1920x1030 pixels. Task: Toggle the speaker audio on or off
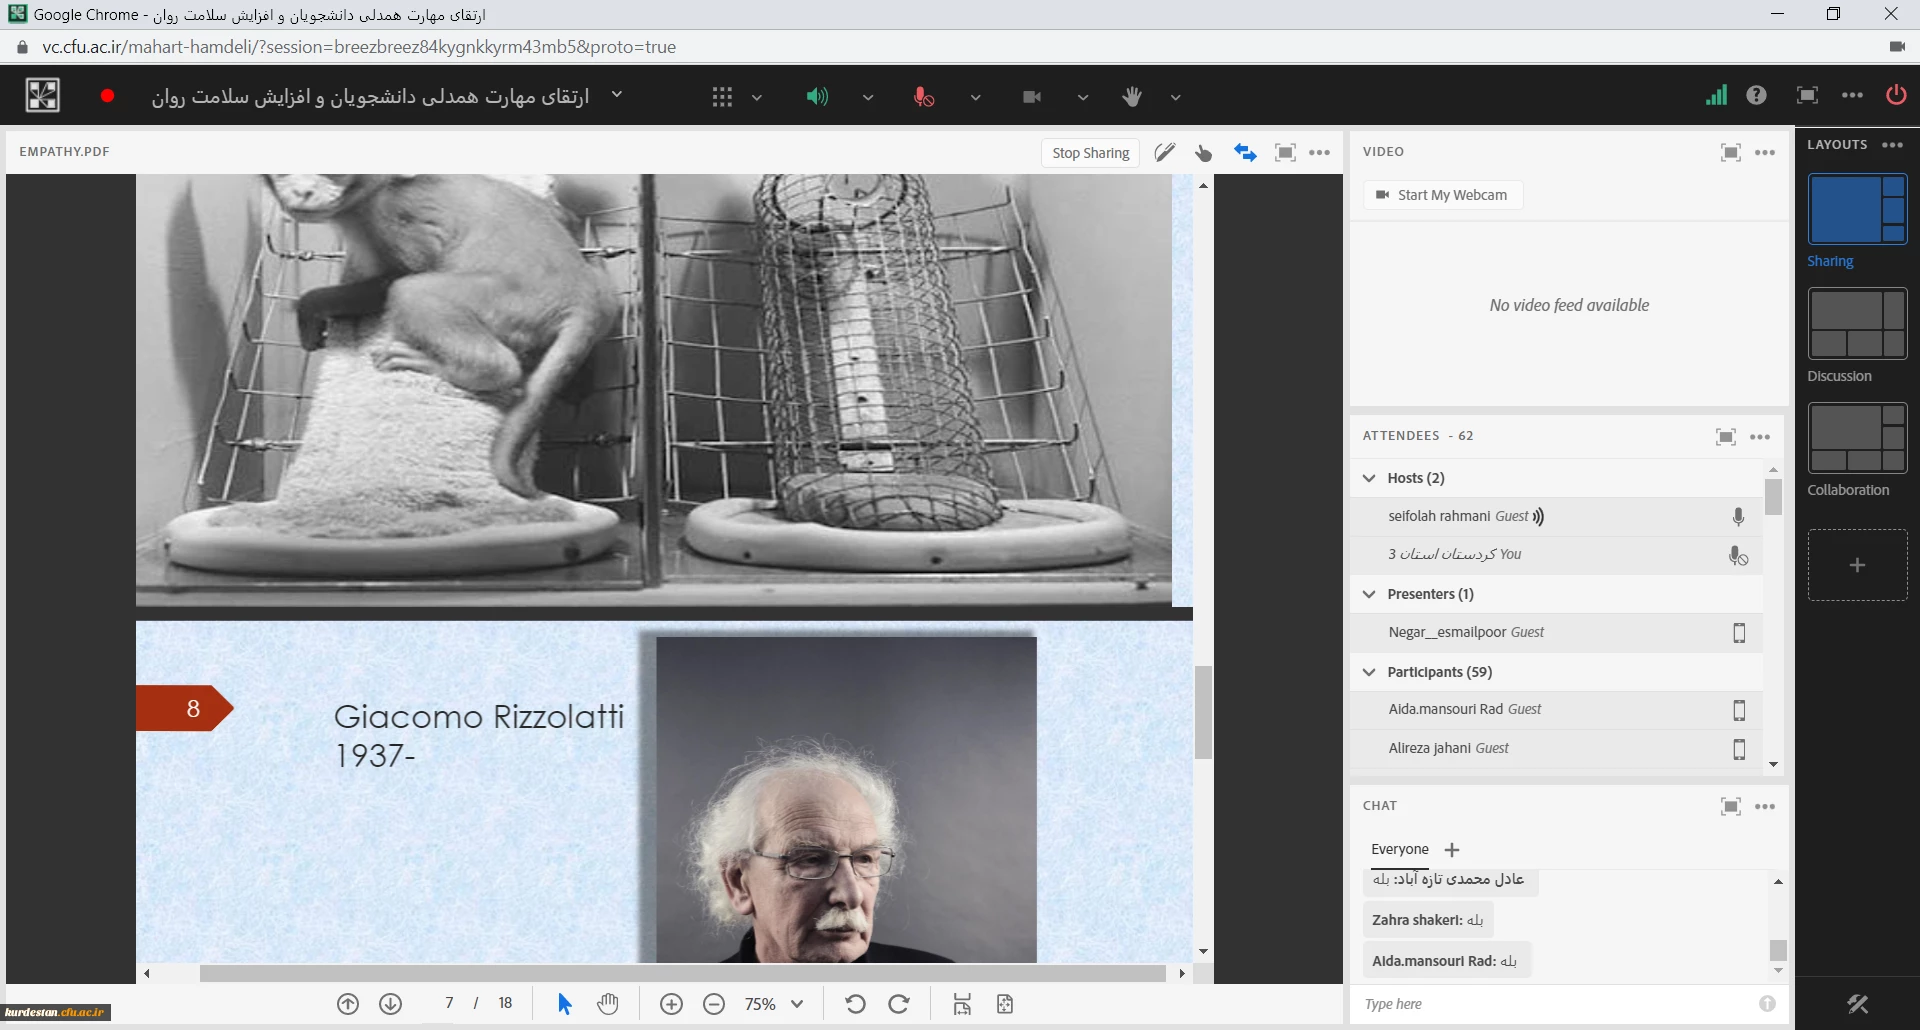click(817, 97)
